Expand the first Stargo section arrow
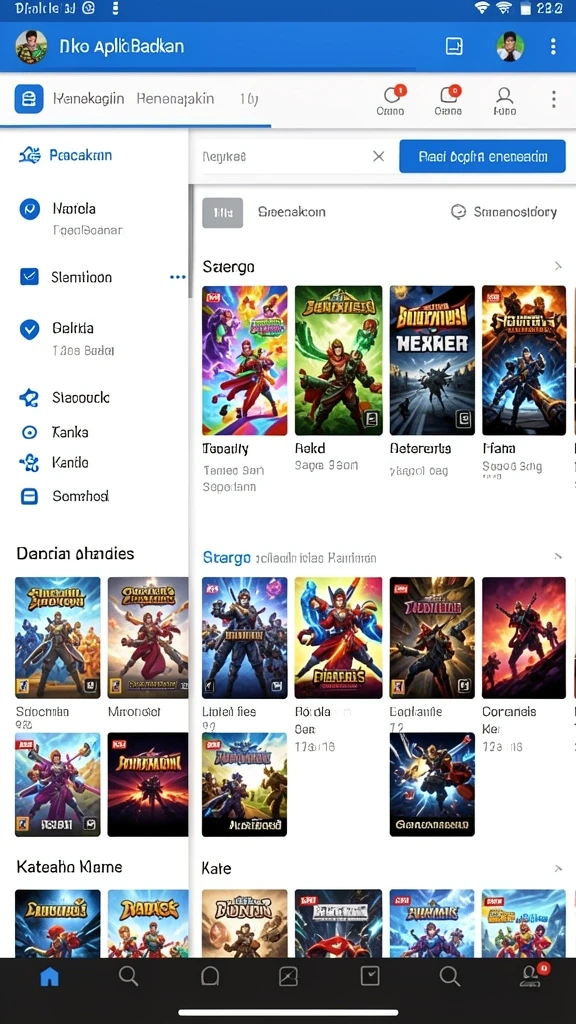This screenshot has height=1024, width=576. tap(558, 266)
